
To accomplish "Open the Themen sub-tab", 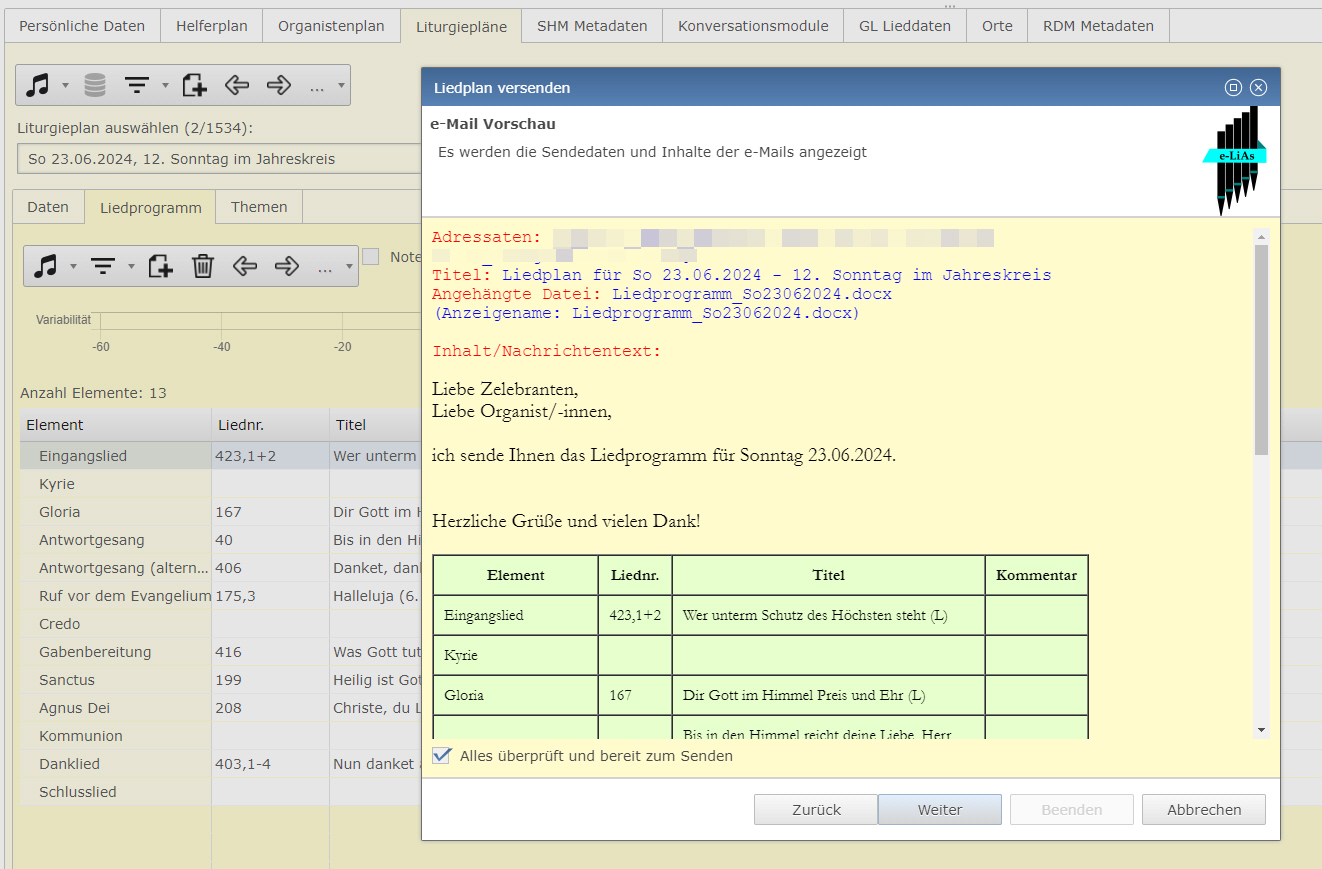I will [x=259, y=207].
